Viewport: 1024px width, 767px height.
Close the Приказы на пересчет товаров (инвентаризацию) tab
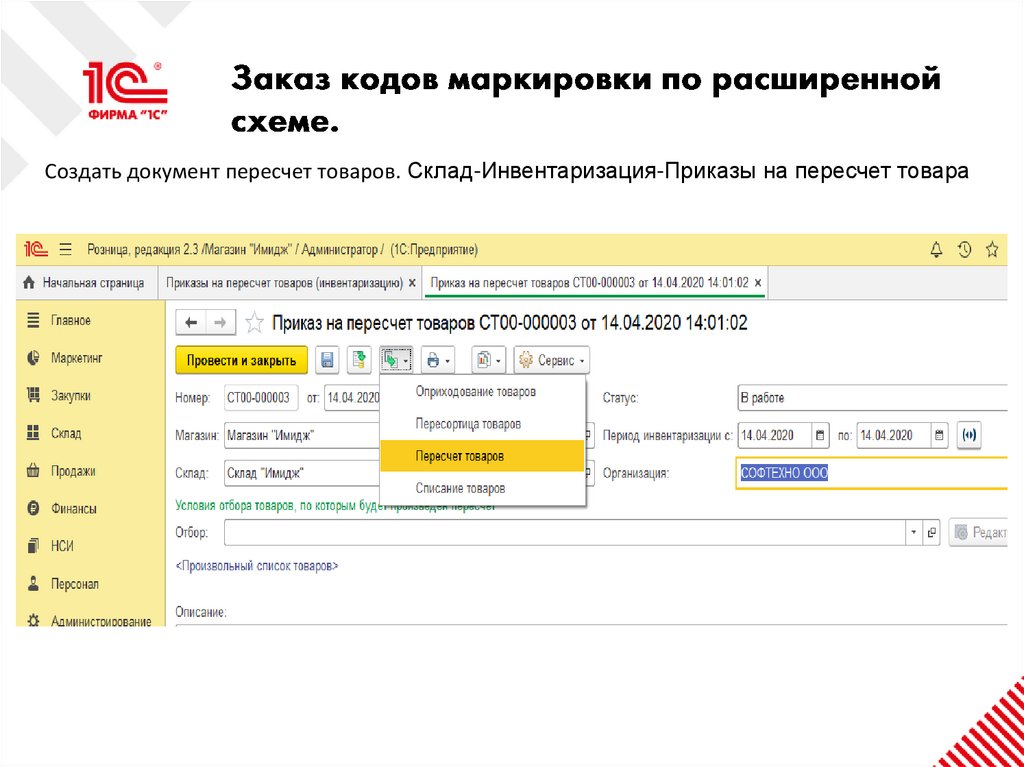pyautogui.click(x=411, y=284)
